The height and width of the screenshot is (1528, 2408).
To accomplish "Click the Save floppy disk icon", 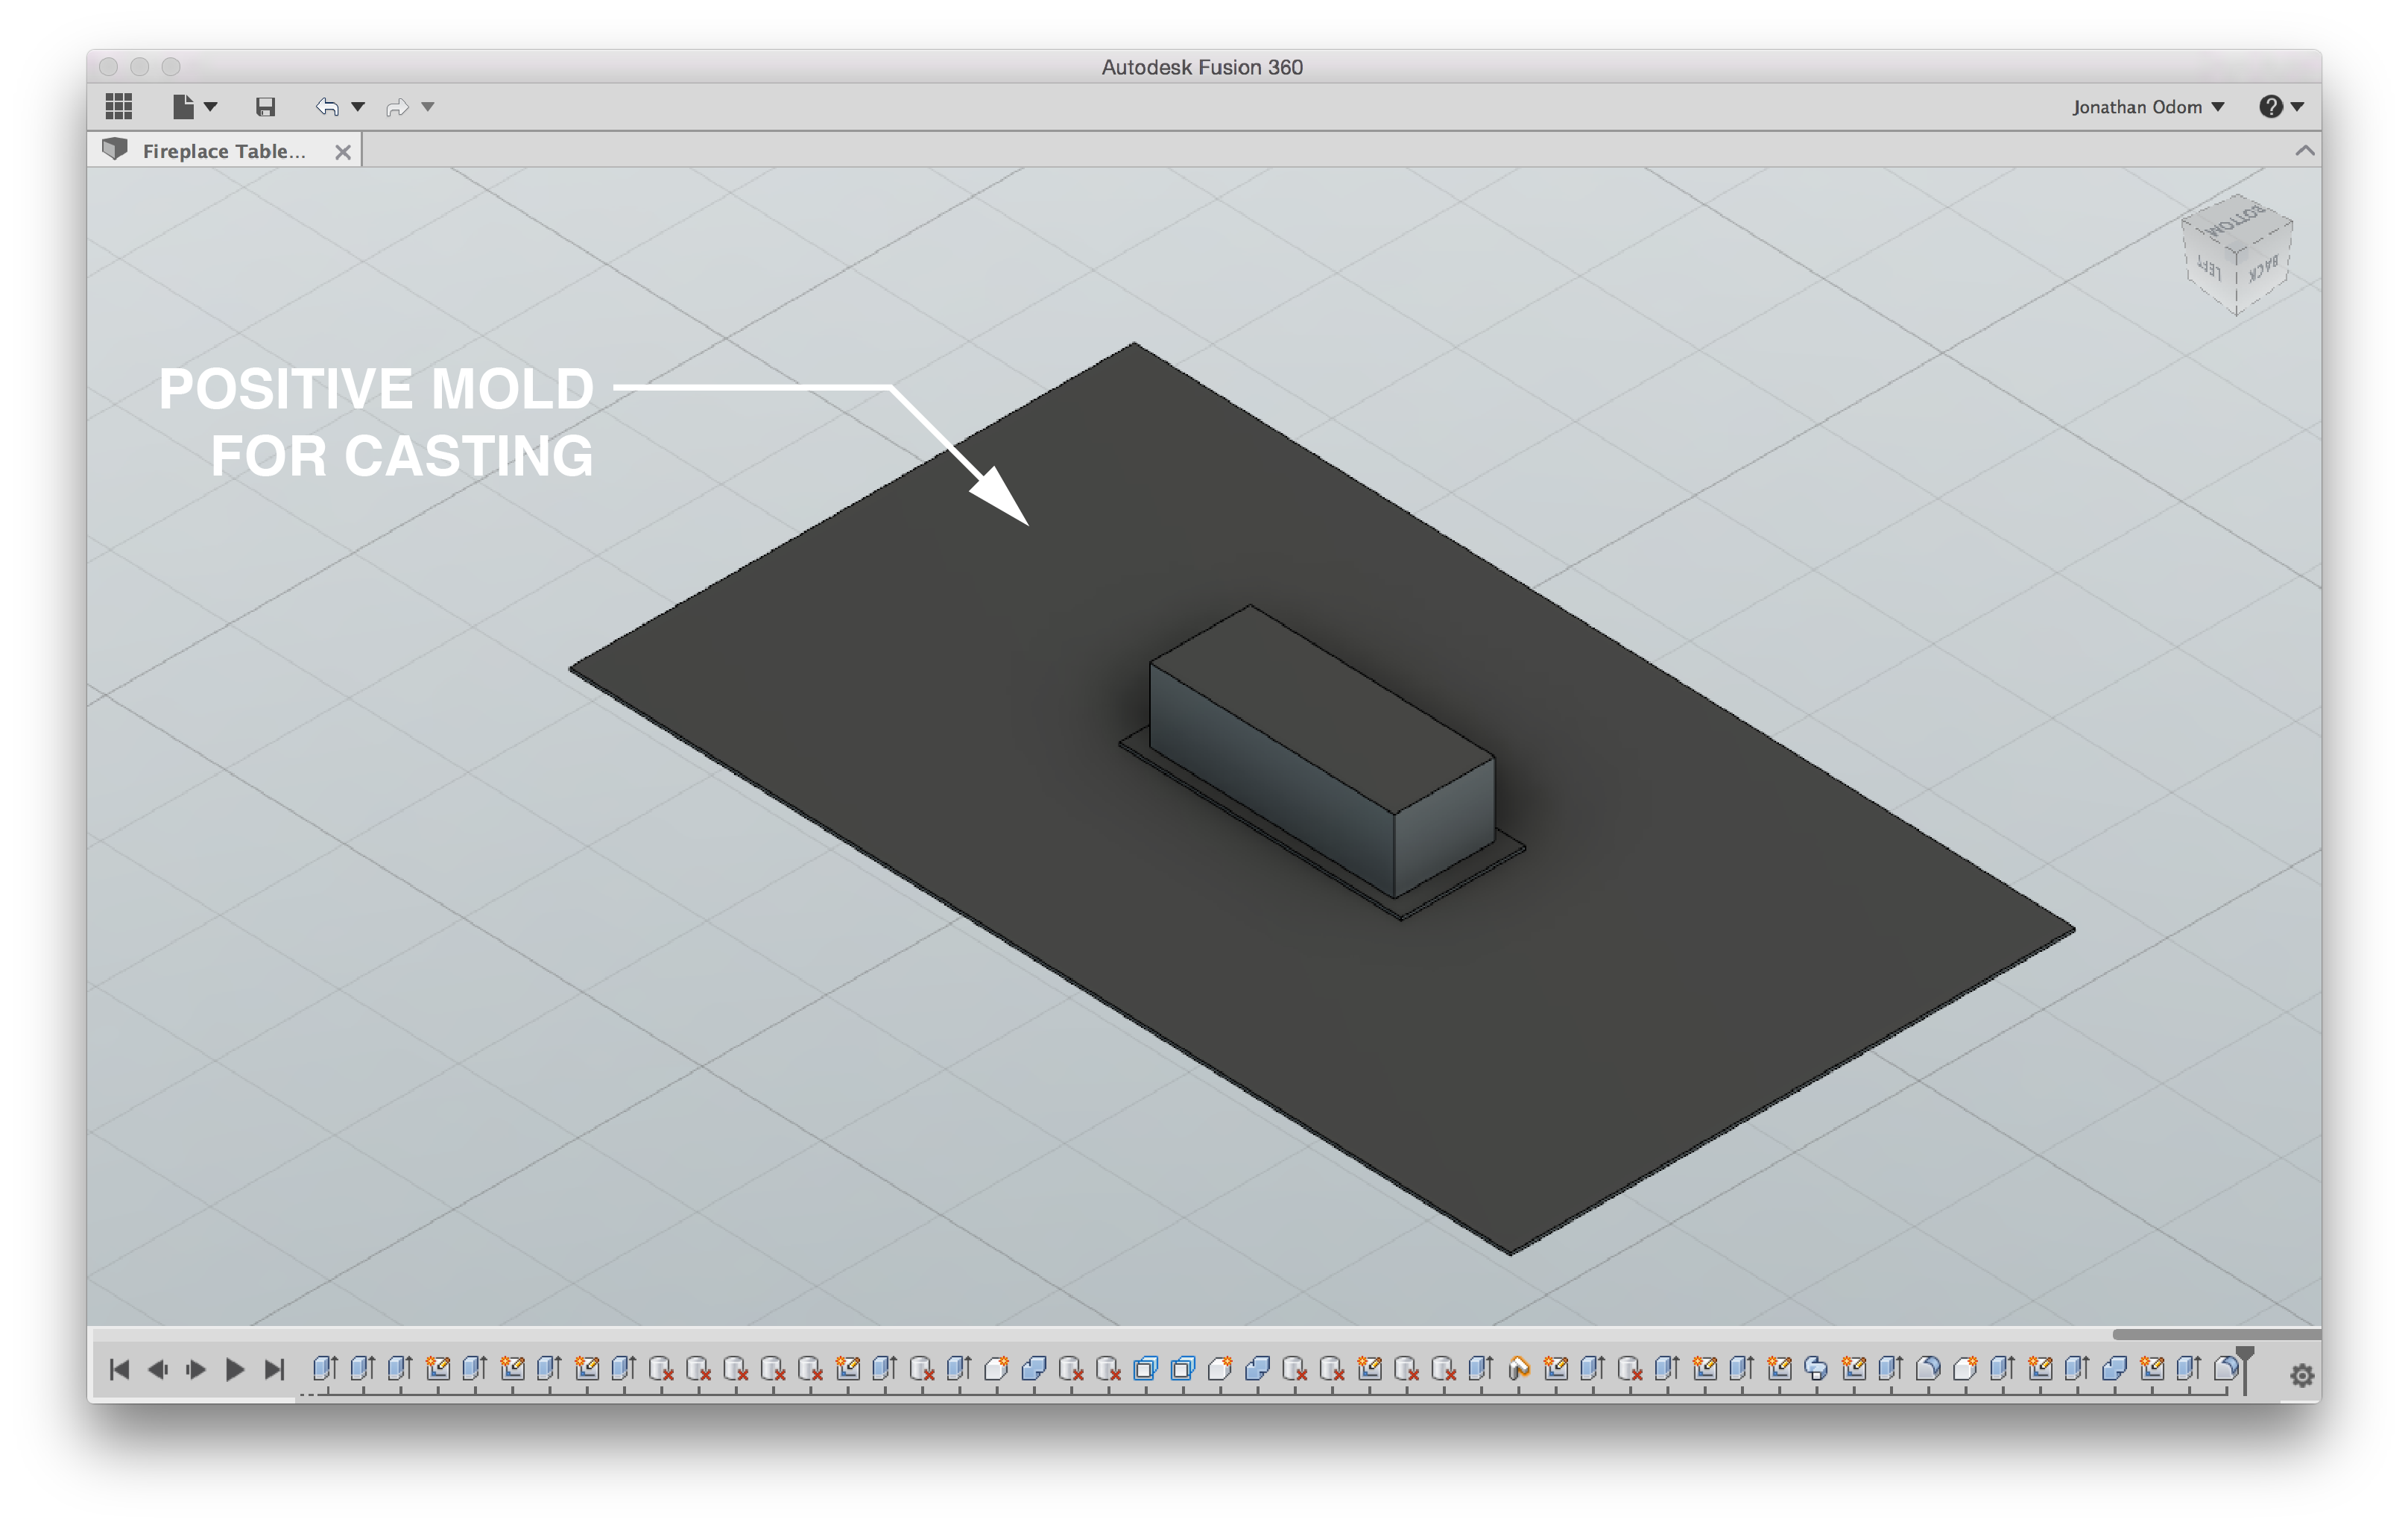I will click(x=265, y=107).
